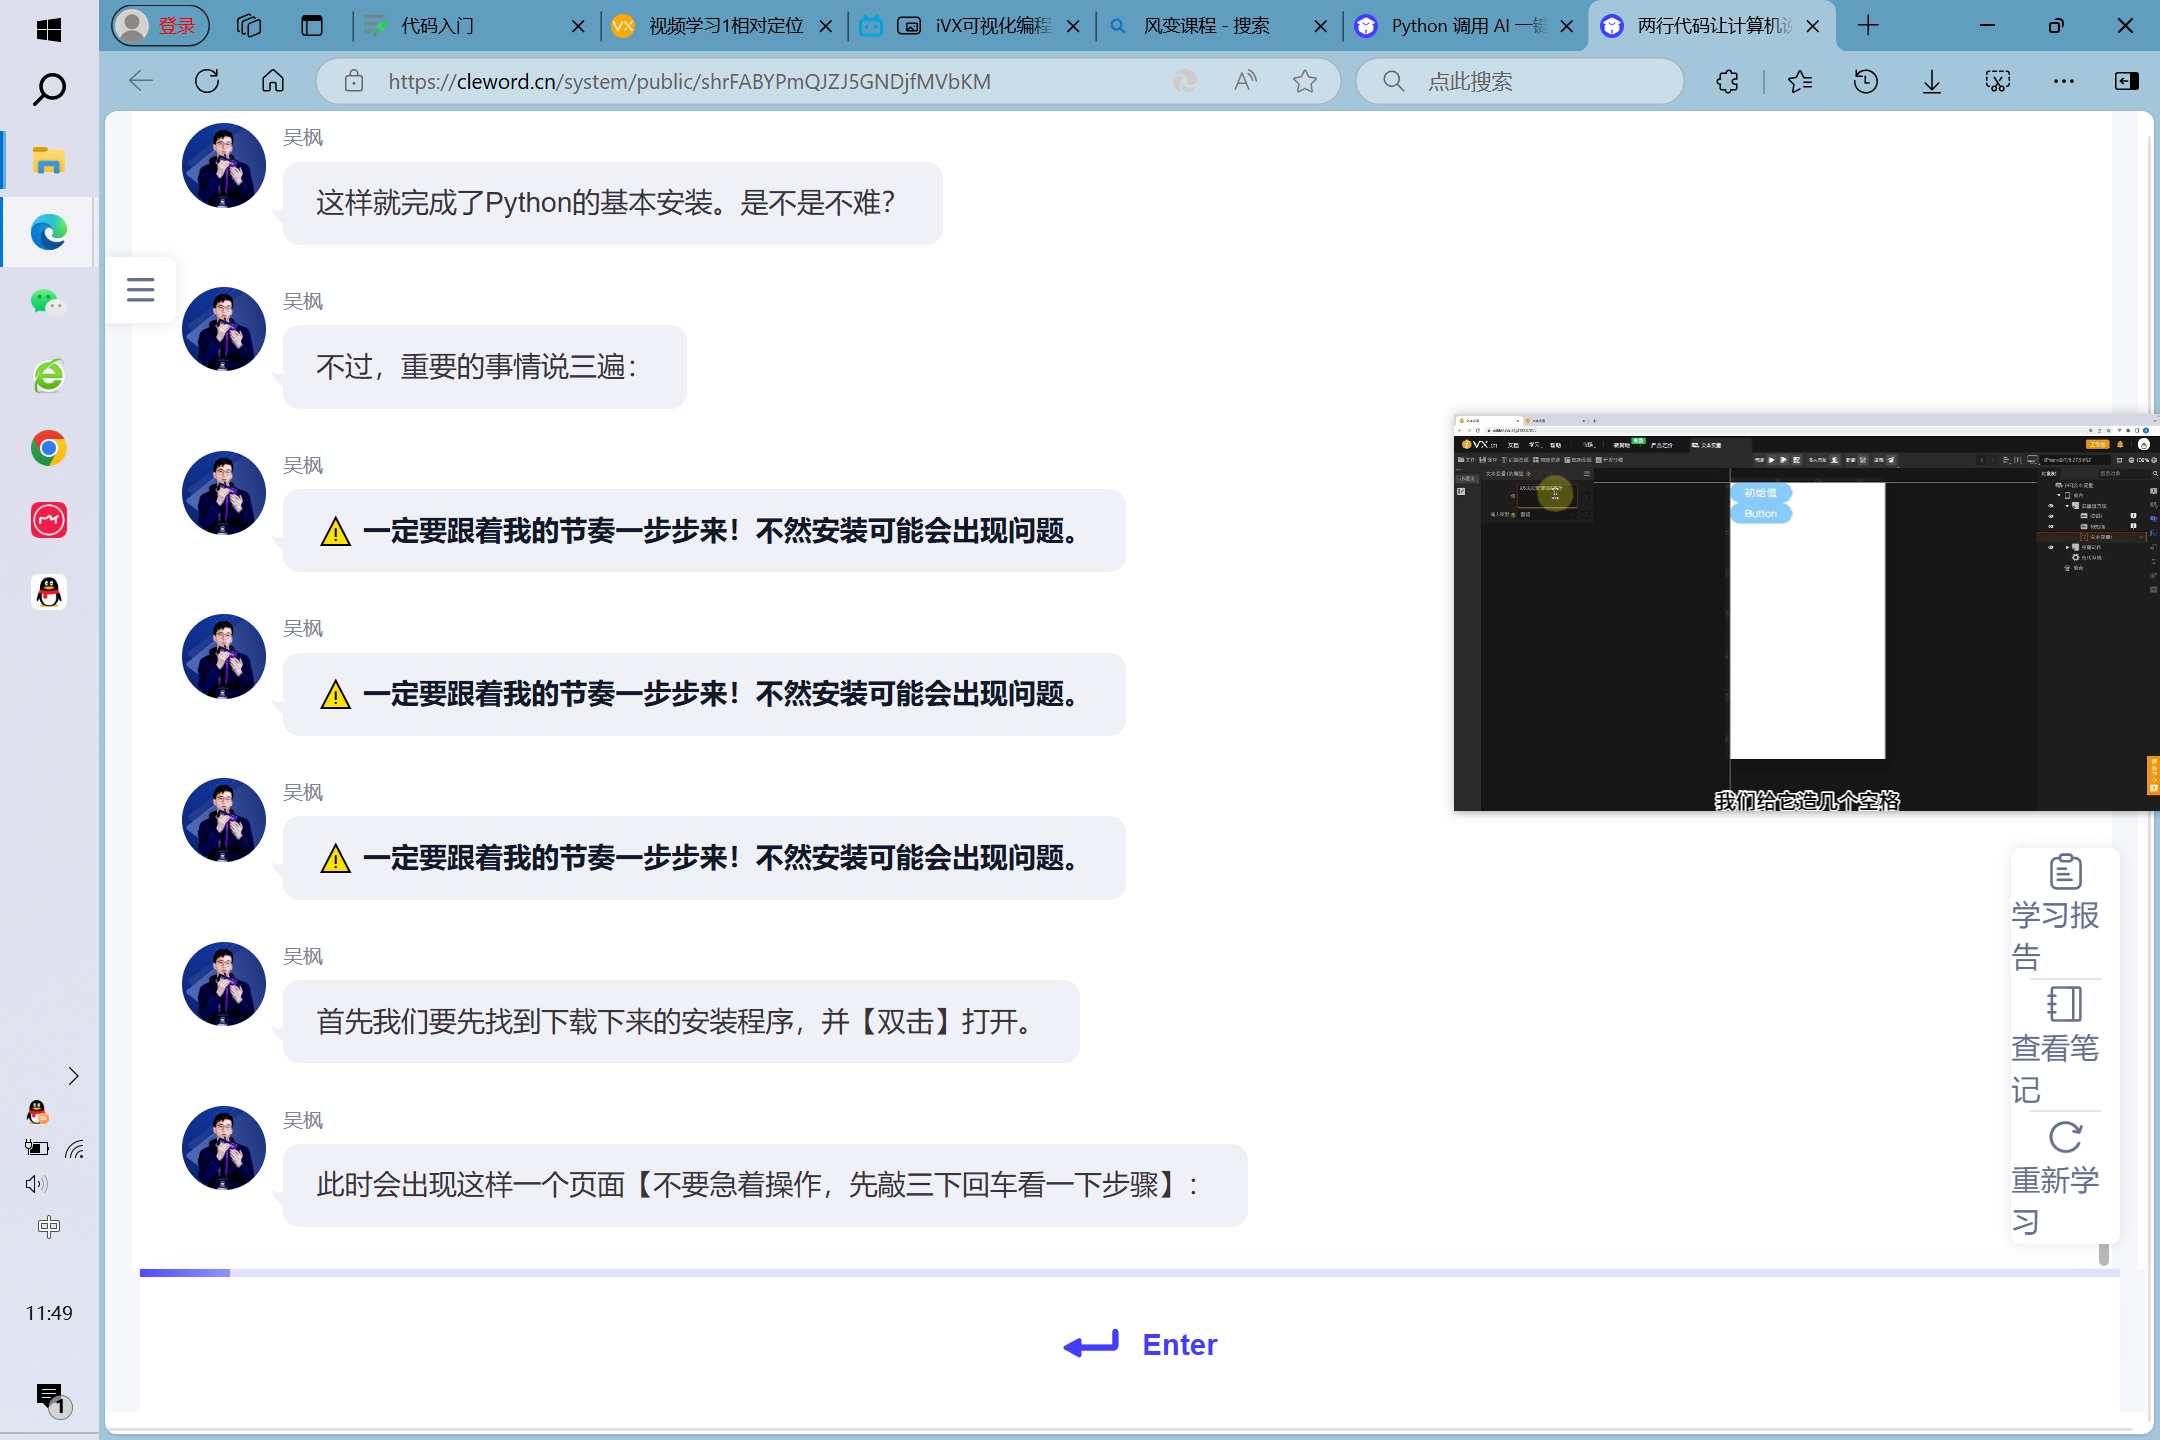The height and width of the screenshot is (1440, 2160).
Task: Start a web capture screenshot
Action: coord(1998,81)
